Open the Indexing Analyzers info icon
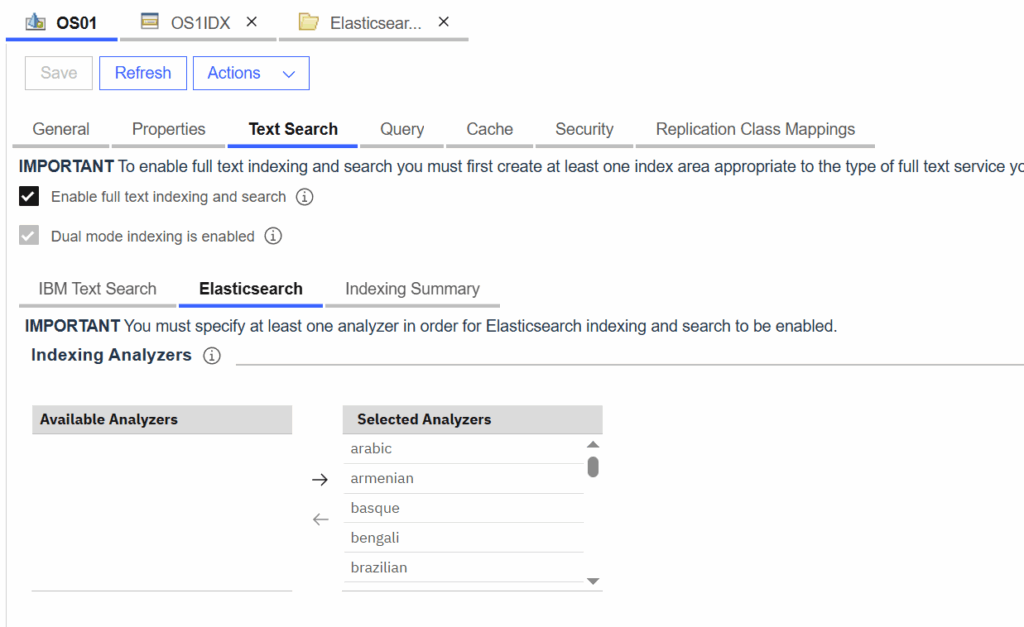 pos(211,356)
